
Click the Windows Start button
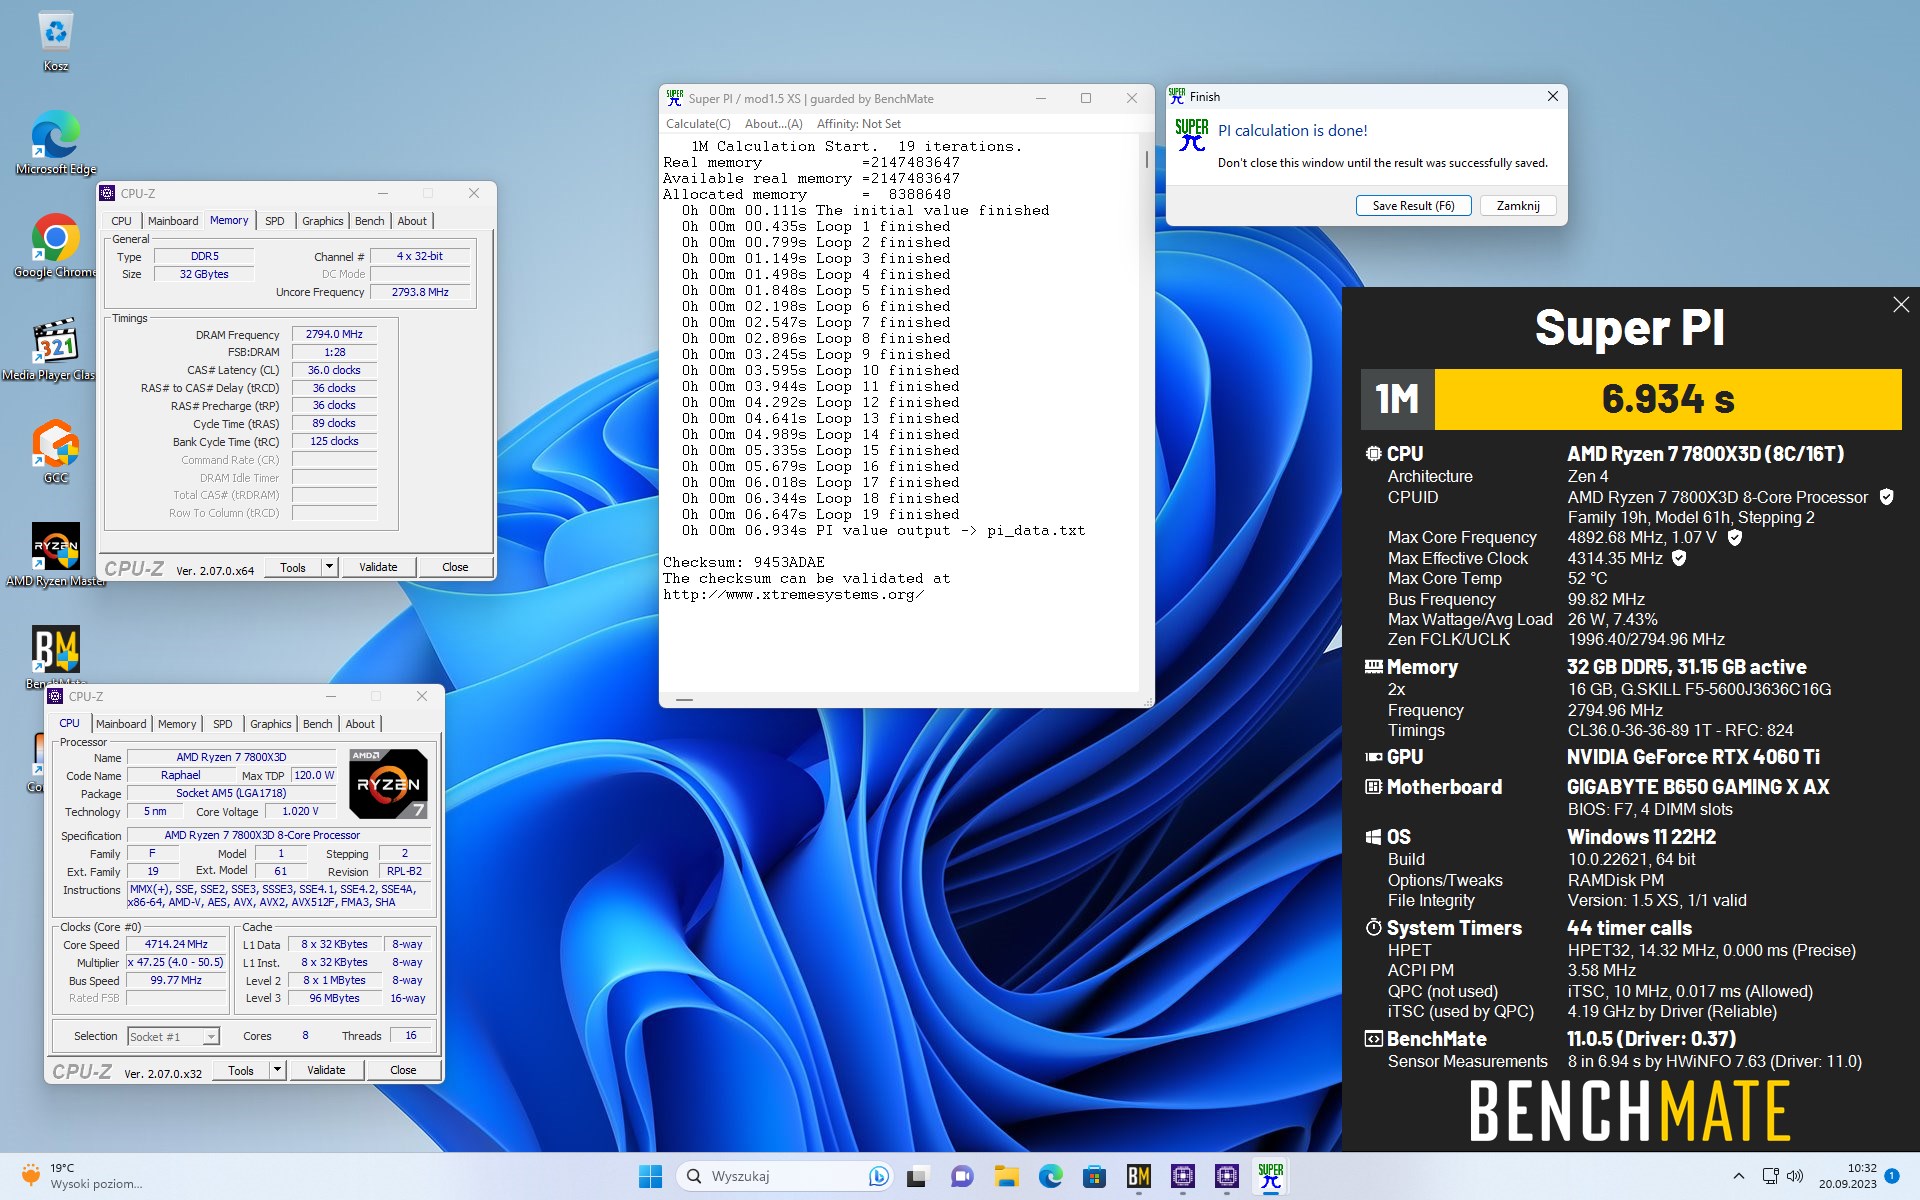pyautogui.click(x=650, y=1176)
